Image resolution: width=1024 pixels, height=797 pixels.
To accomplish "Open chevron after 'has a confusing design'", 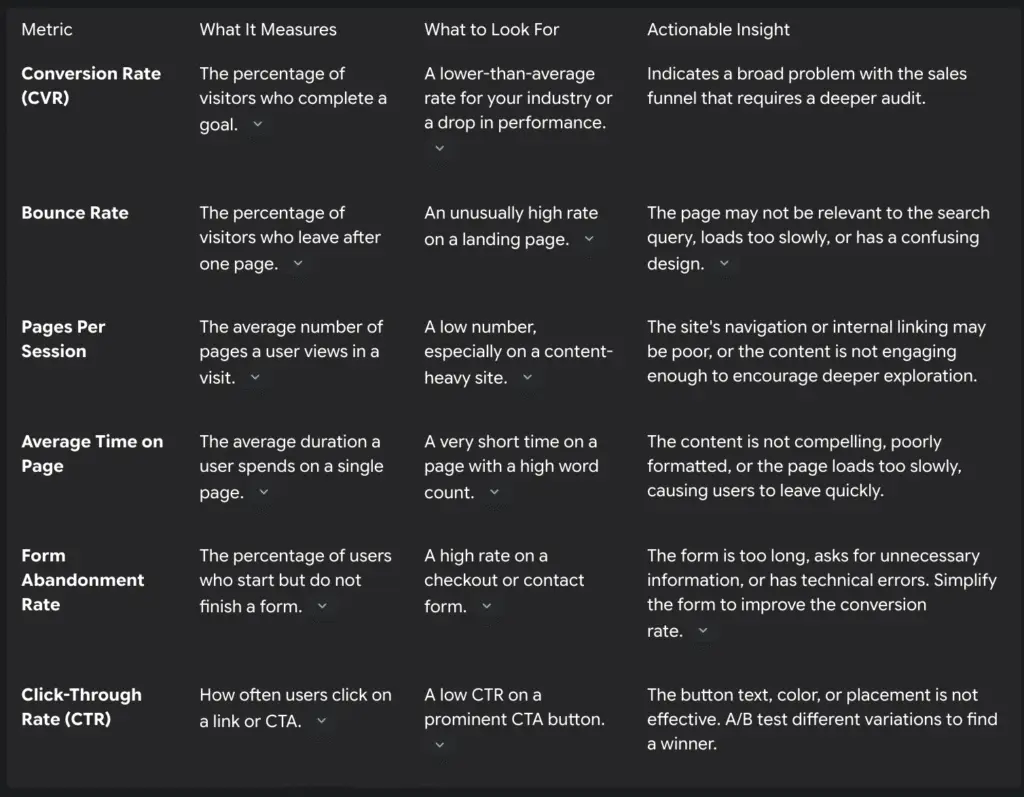I will coord(724,264).
